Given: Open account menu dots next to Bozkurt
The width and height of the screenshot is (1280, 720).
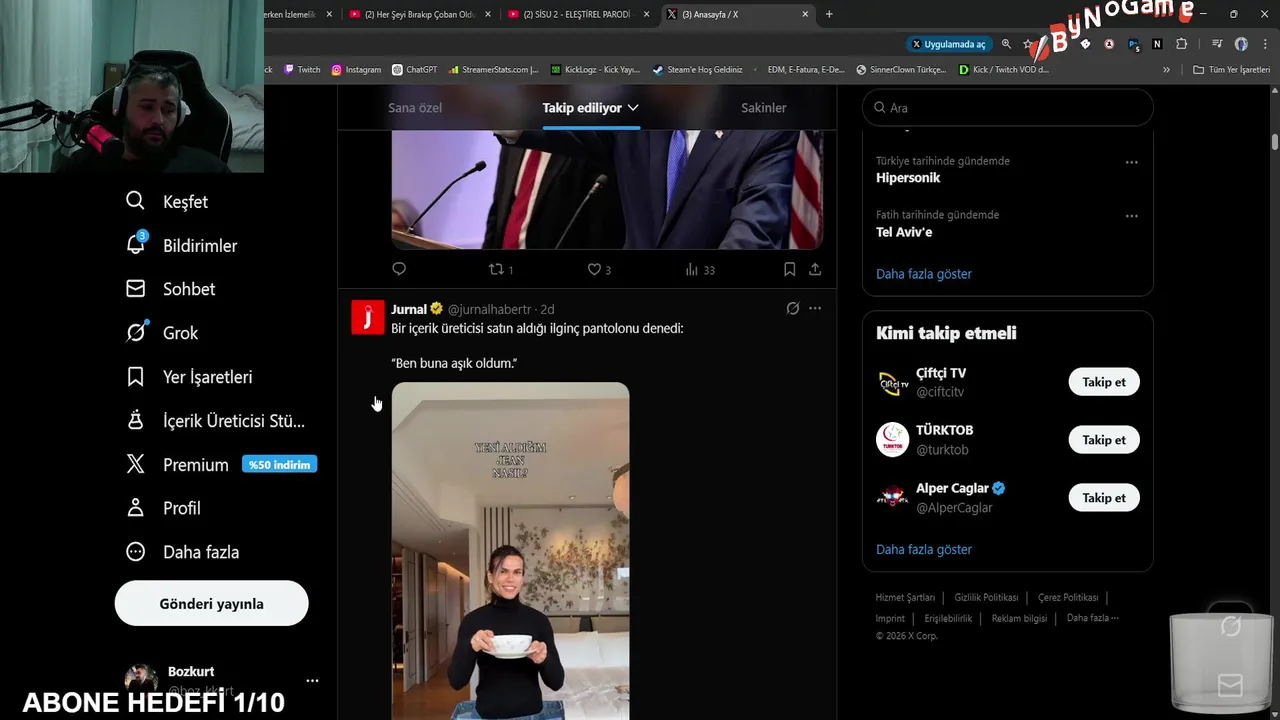Looking at the screenshot, I should click(312, 681).
